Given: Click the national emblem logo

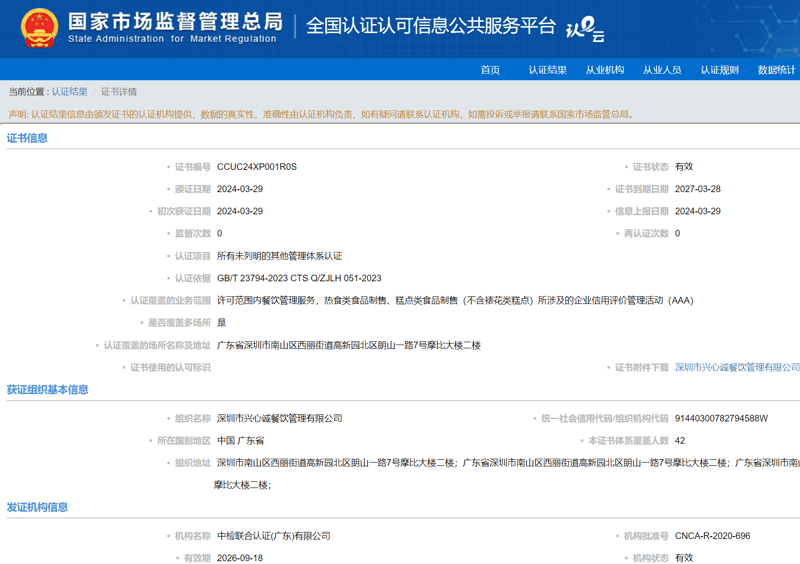Looking at the screenshot, I should [40, 27].
